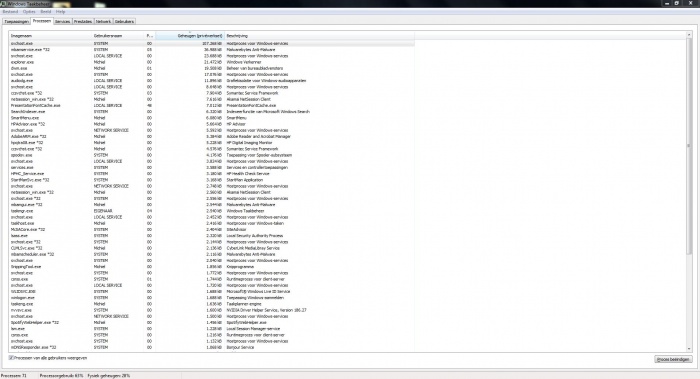Switch to the Netwerk tab
Viewport: 700px width, 379px height.
click(103, 21)
